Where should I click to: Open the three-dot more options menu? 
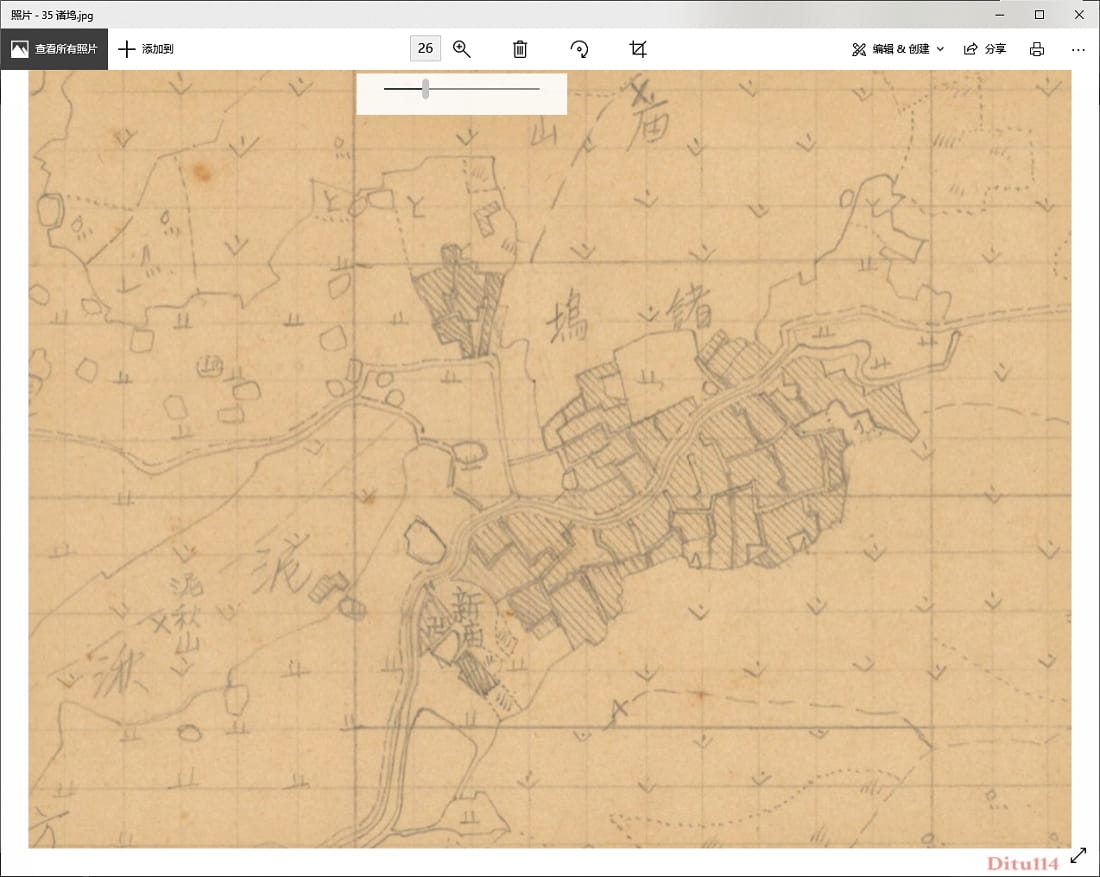1078,49
